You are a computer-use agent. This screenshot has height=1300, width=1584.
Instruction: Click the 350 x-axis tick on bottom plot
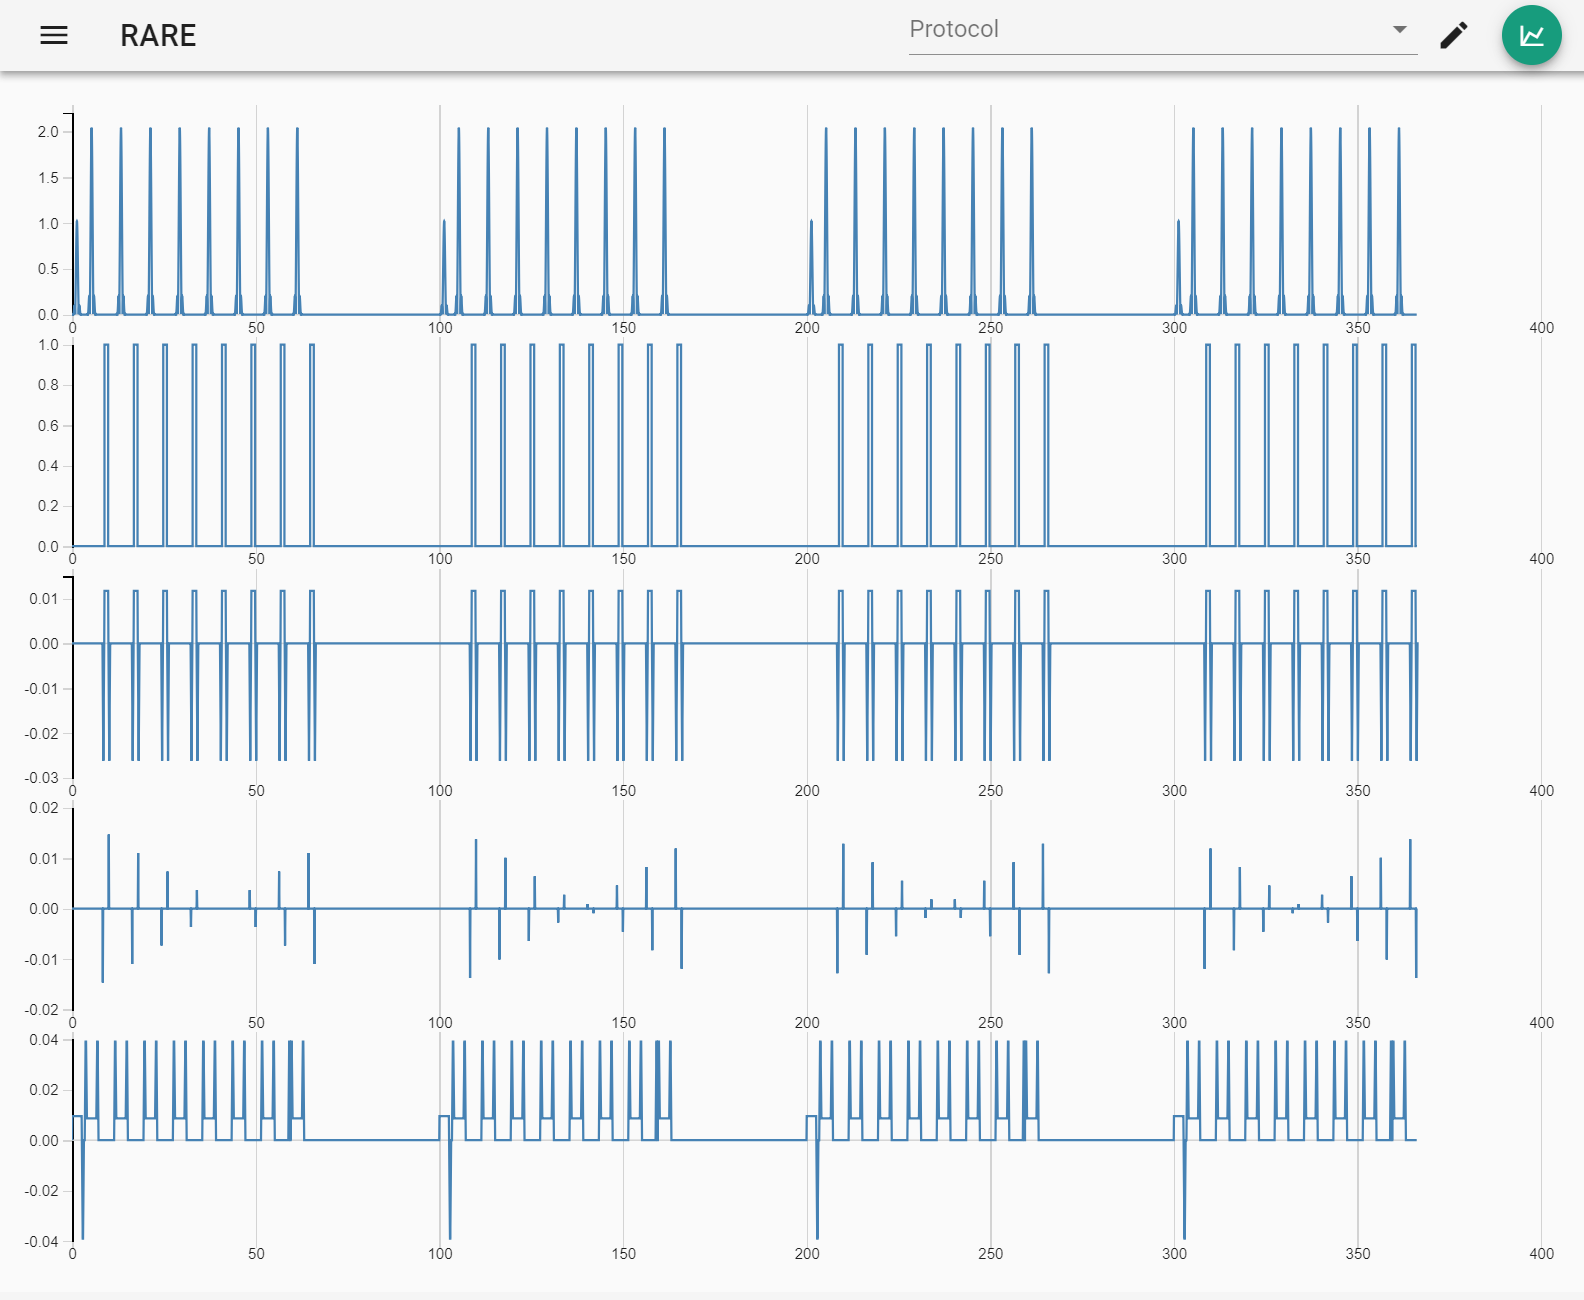point(1357,1254)
